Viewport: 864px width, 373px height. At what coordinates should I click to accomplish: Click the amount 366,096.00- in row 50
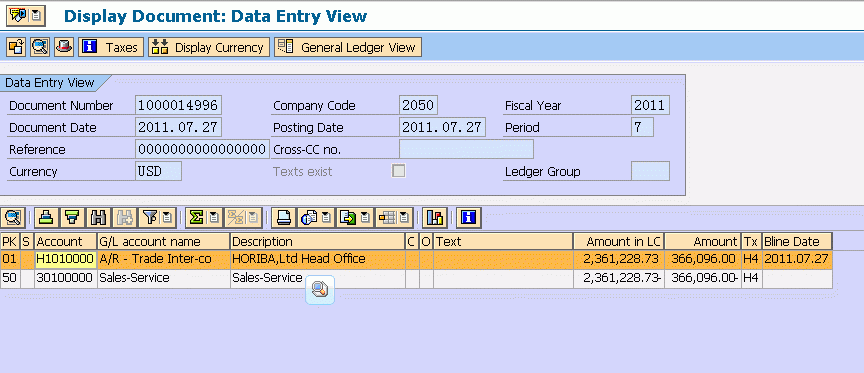tap(703, 278)
